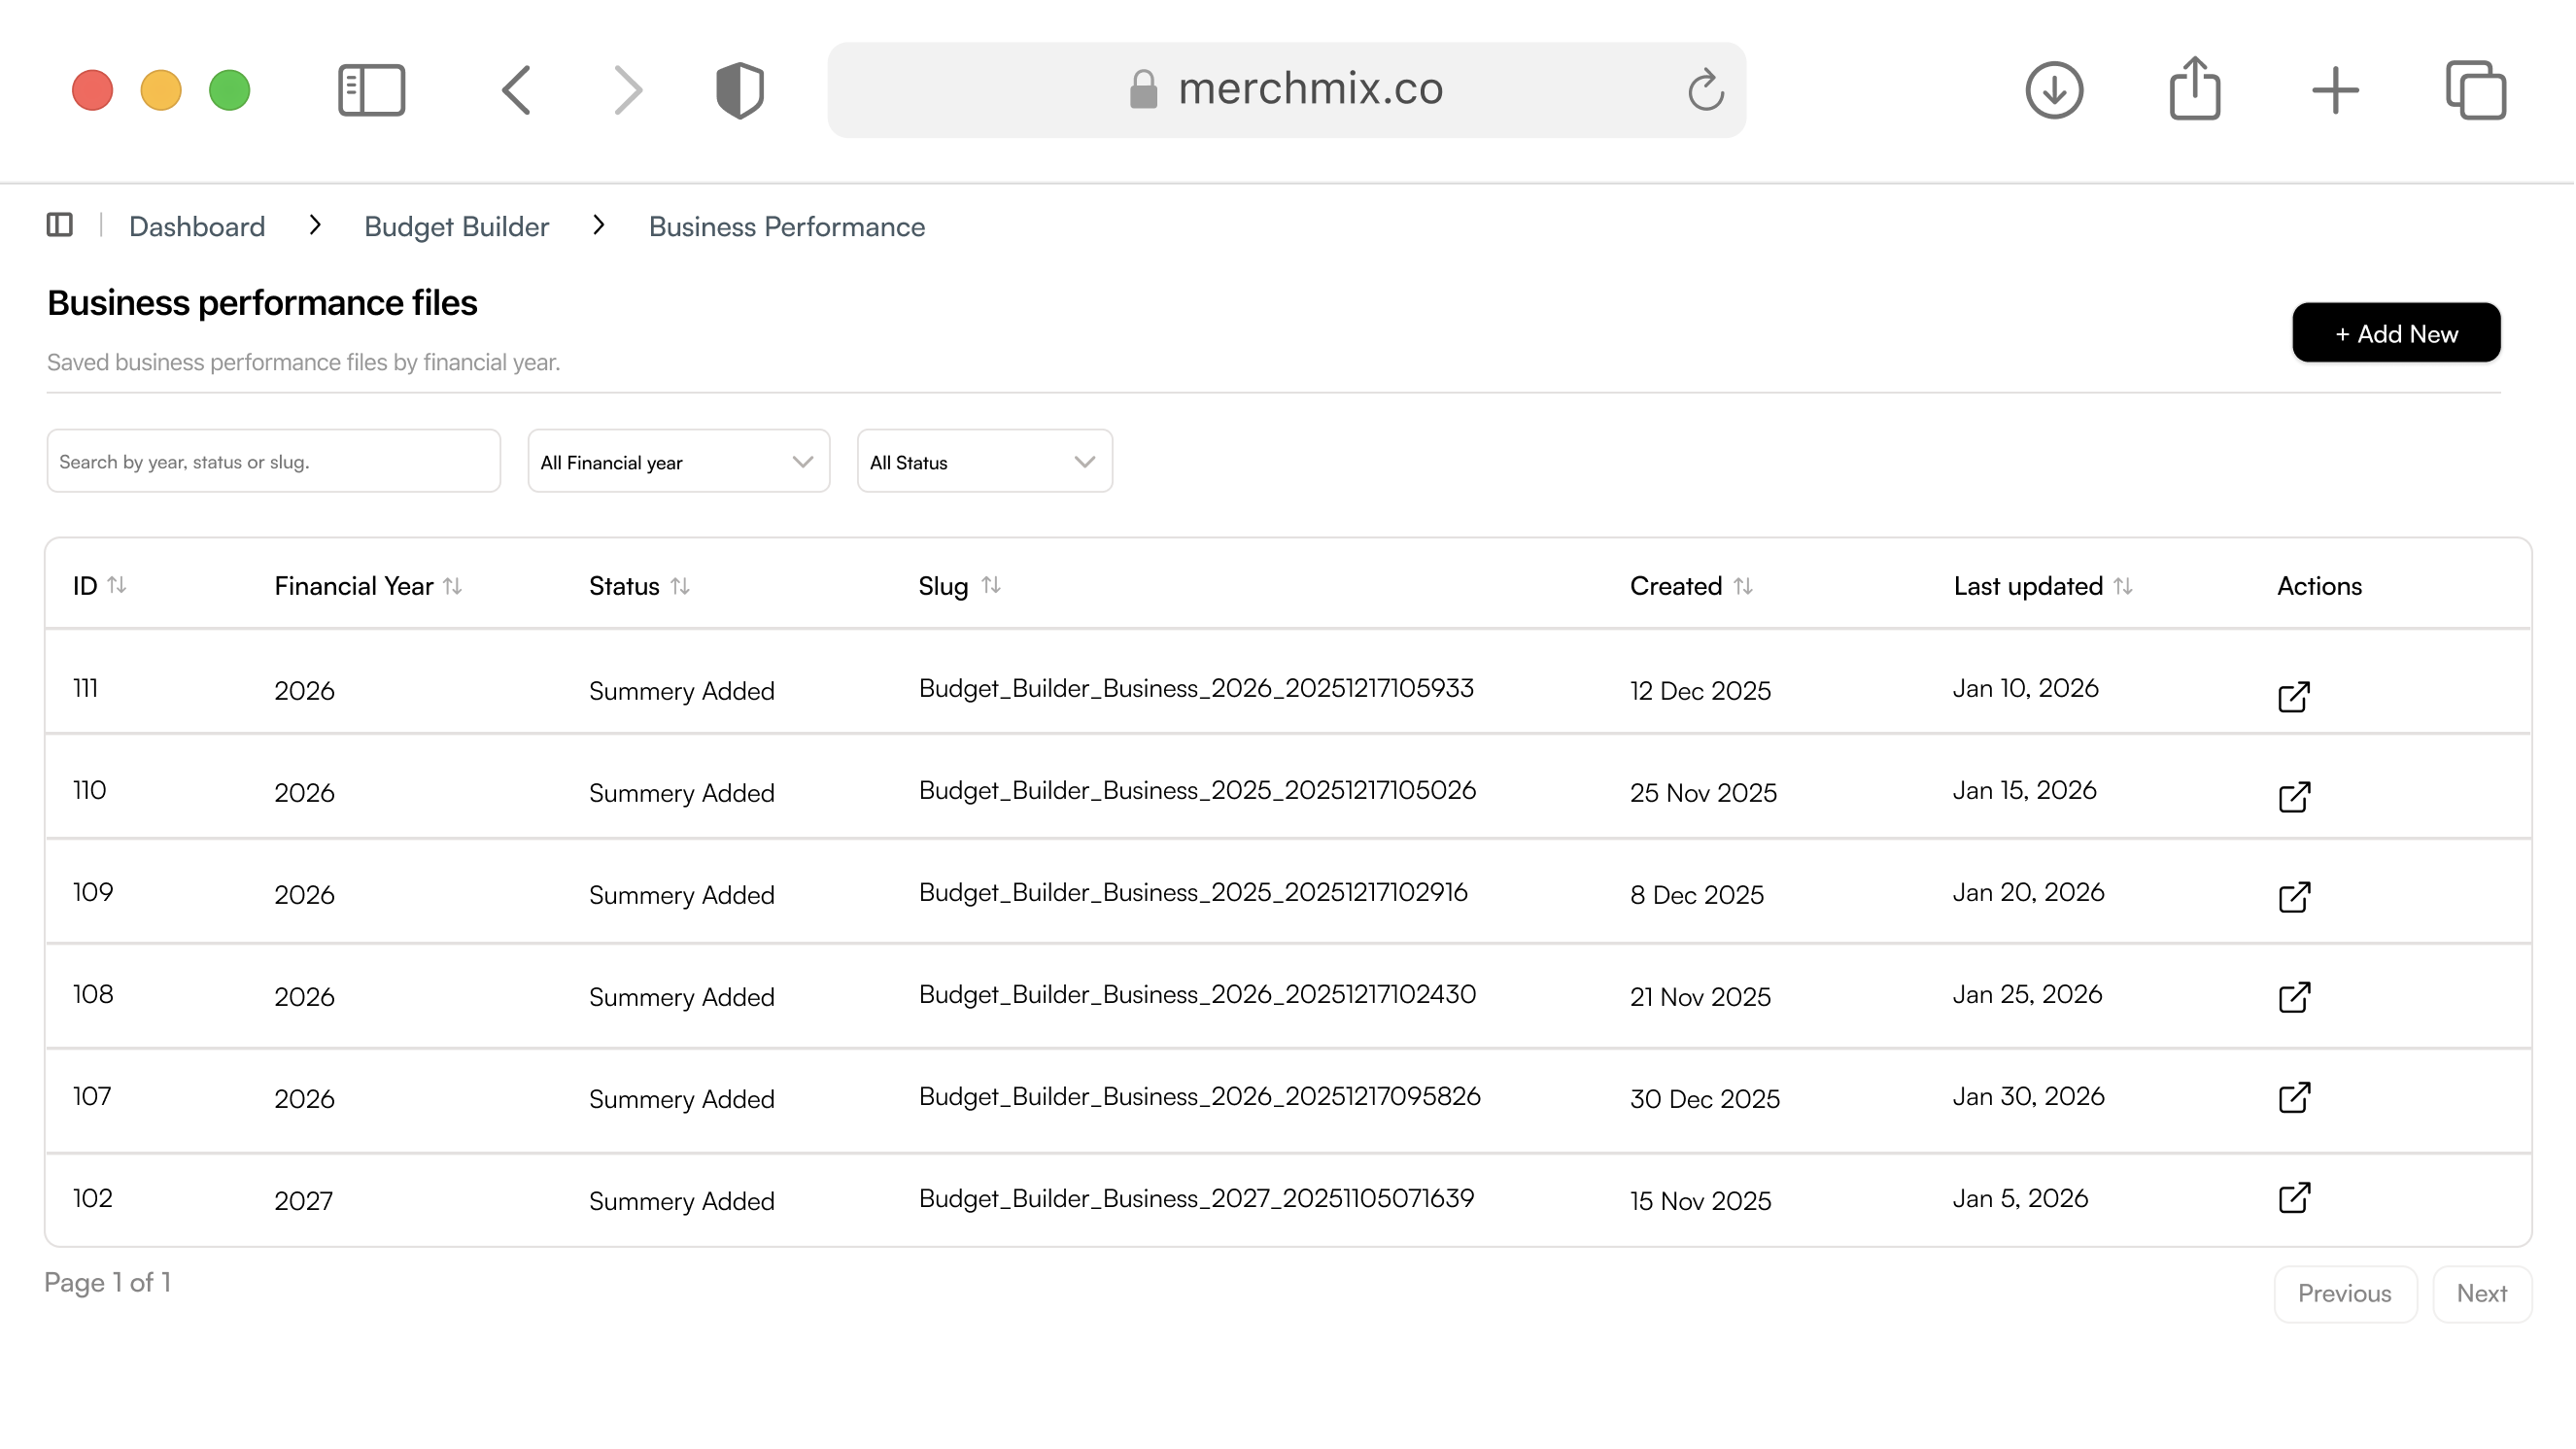Open the All Status dropdown
Viewport: 2576px width, 1449px height.
coord(984,461)
